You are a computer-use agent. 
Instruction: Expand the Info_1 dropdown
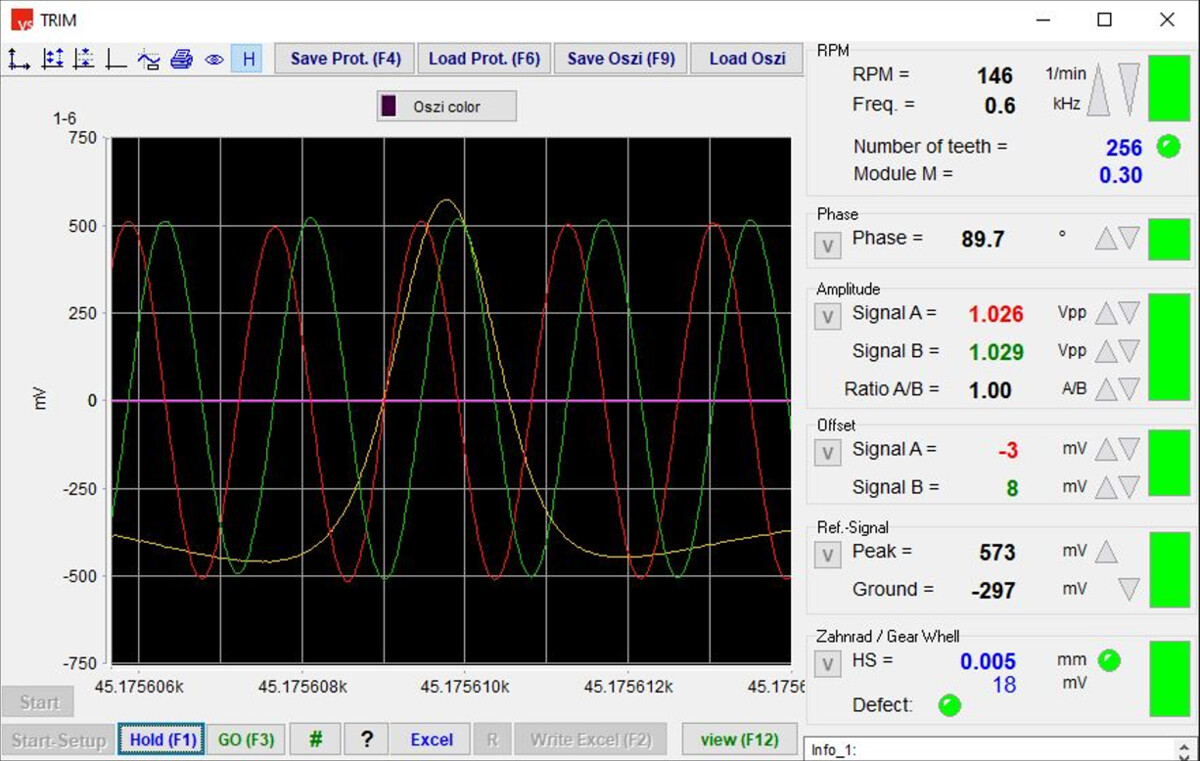1185,749
